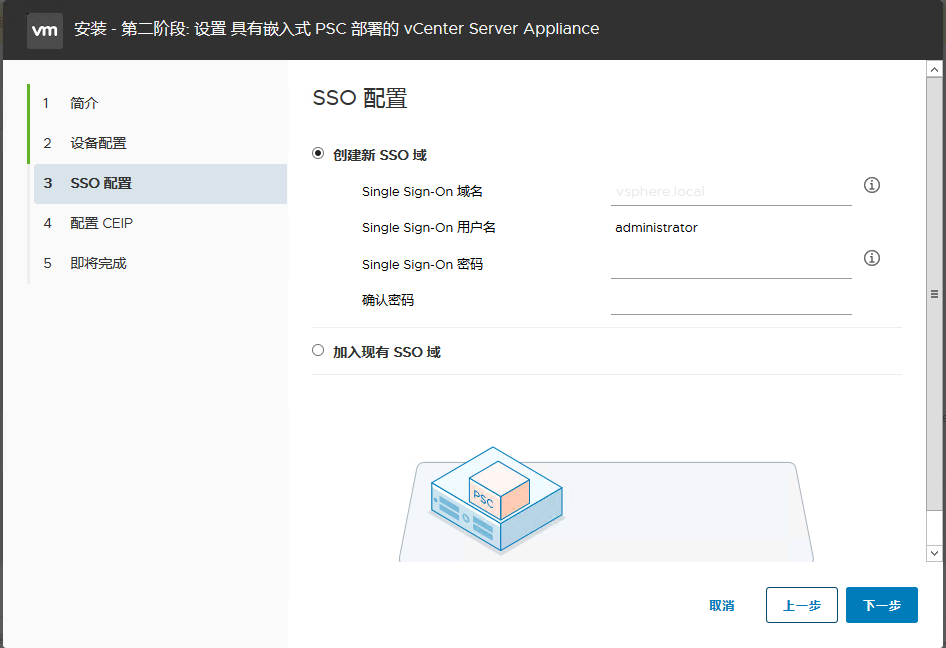946x648 pixels.
Task: Click the Single Sign-On 用户名 label
Action: pyautogui.click(x=428, y=227)
